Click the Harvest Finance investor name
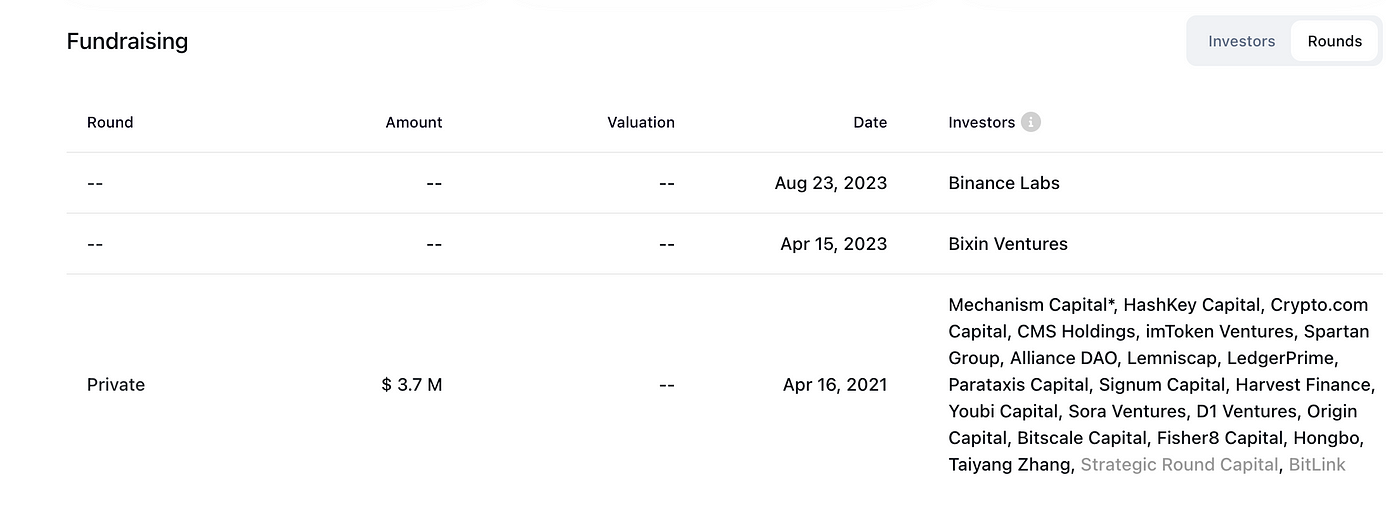 point(1303,384)
